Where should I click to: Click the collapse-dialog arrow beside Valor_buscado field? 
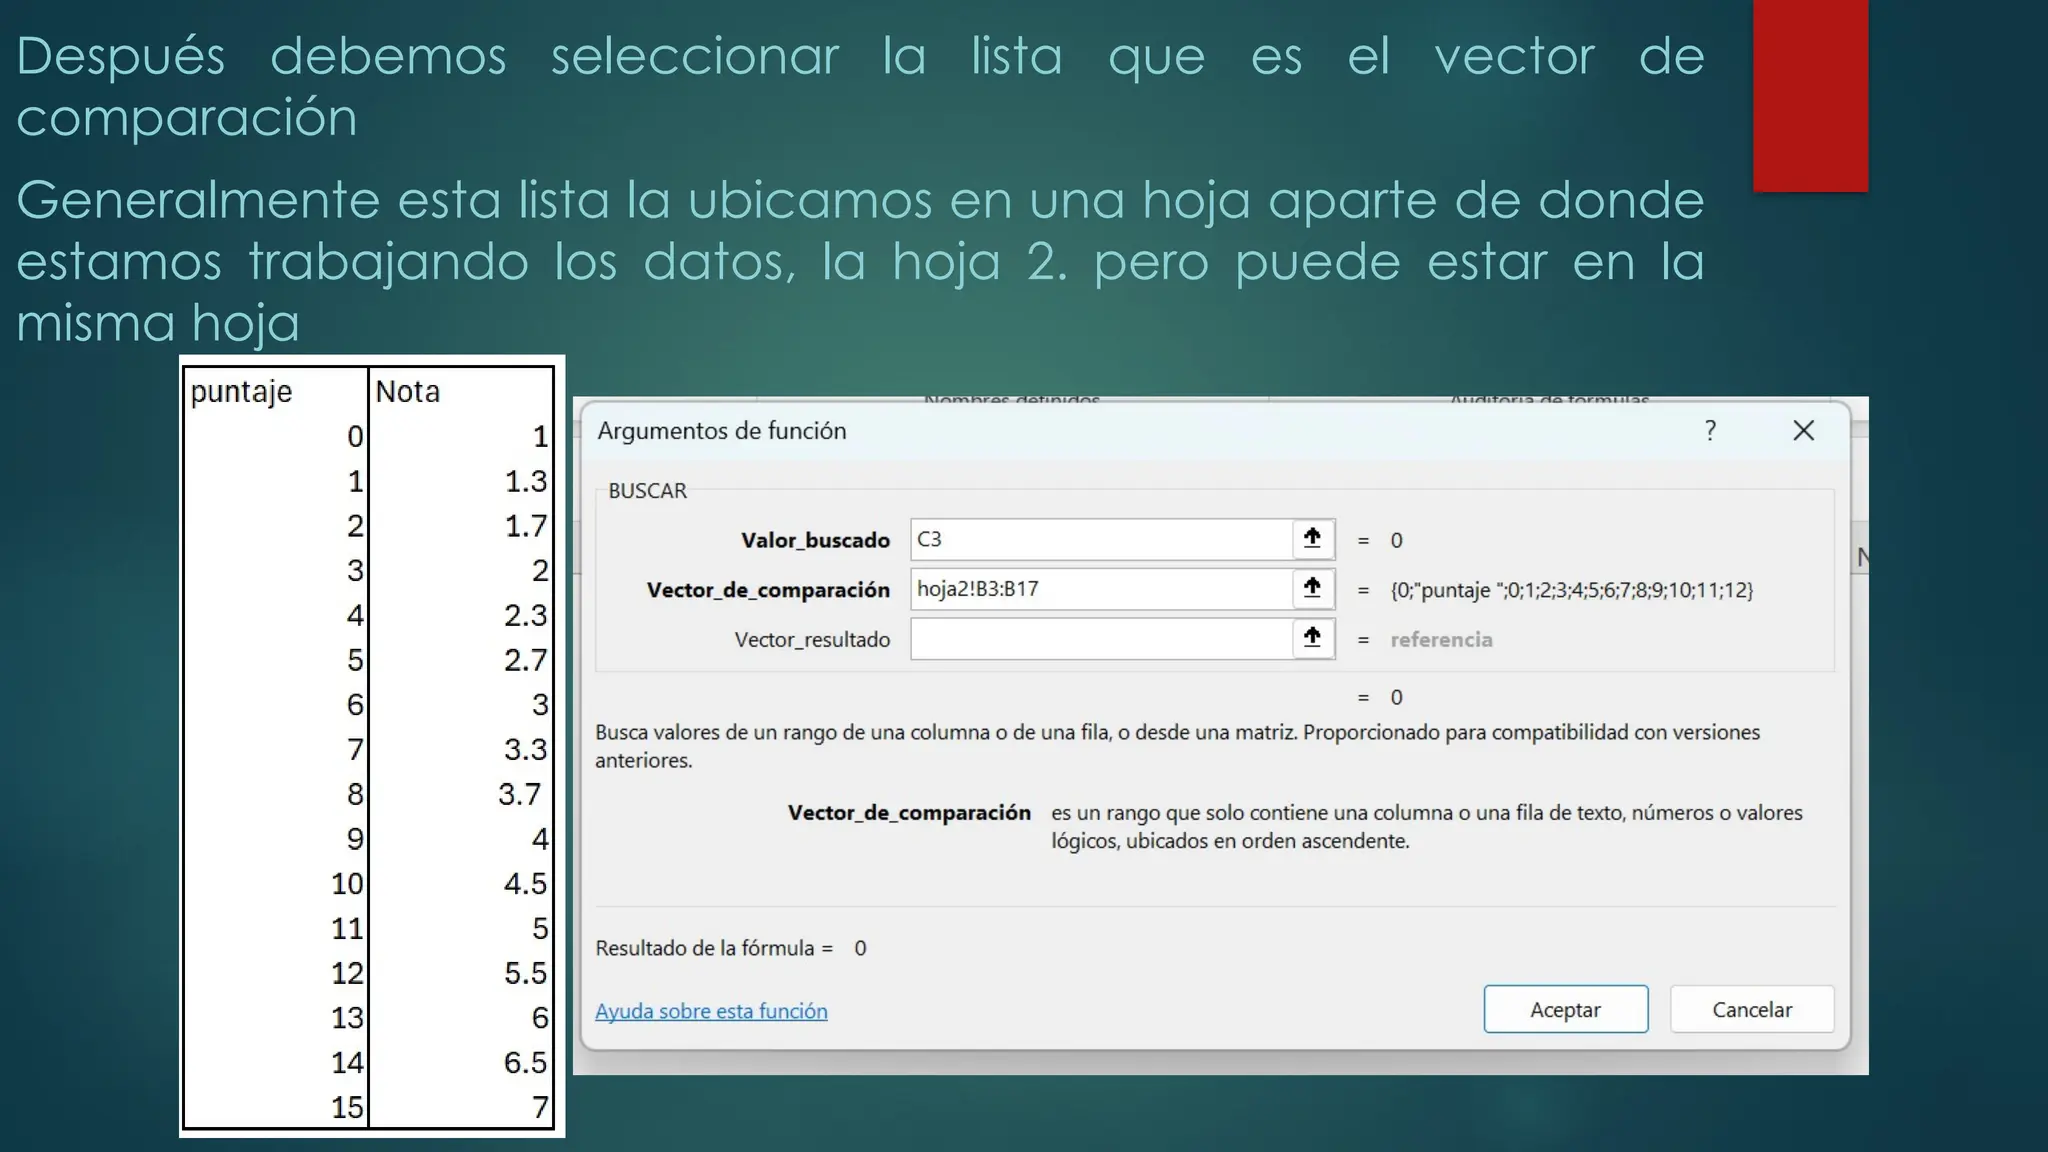coord(1313,539)
